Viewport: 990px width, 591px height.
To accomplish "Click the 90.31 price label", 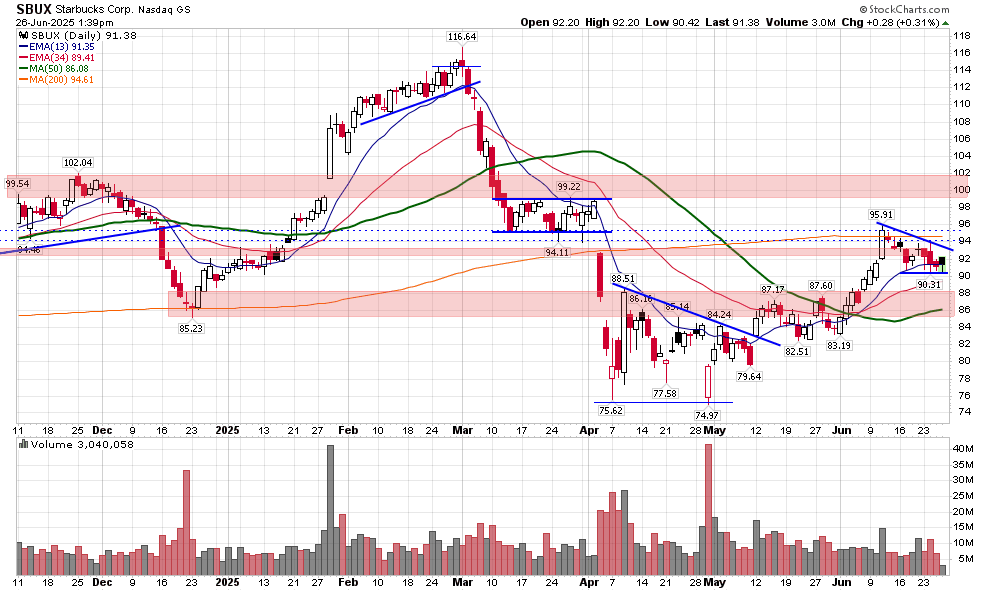I will 929,285.
